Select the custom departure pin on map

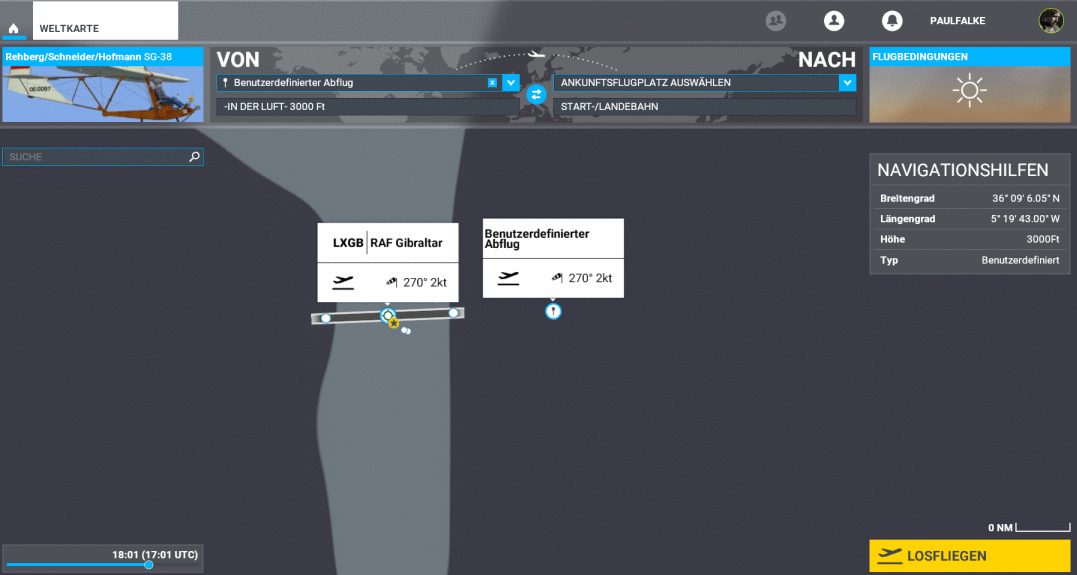click(x=553, y=311)
